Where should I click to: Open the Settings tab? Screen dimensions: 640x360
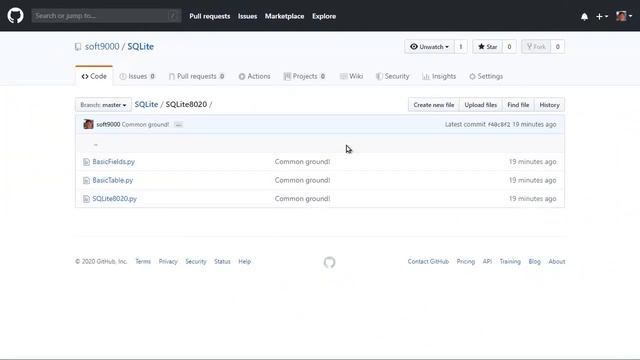[x=486, y=76]
